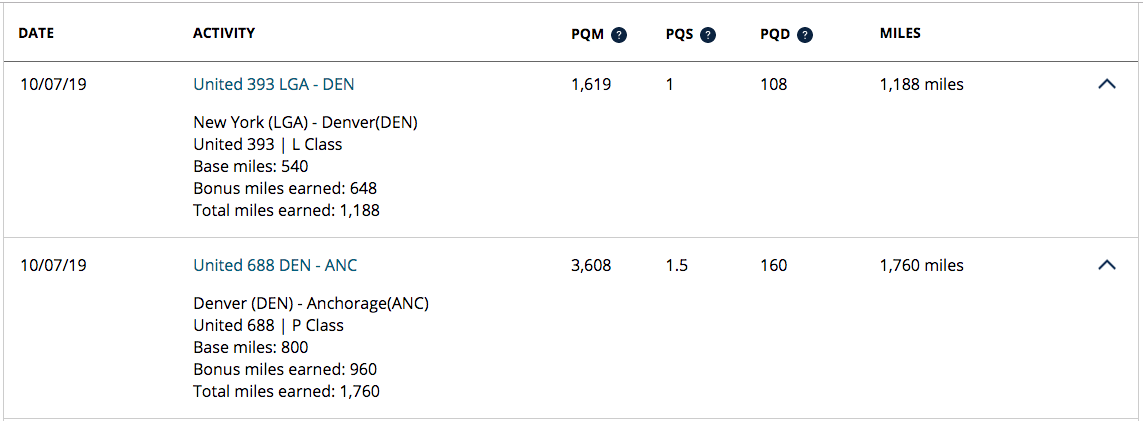Open the United 688 DEN - ANC link
The image size is (1143, 421).
[x=275, y=266]
